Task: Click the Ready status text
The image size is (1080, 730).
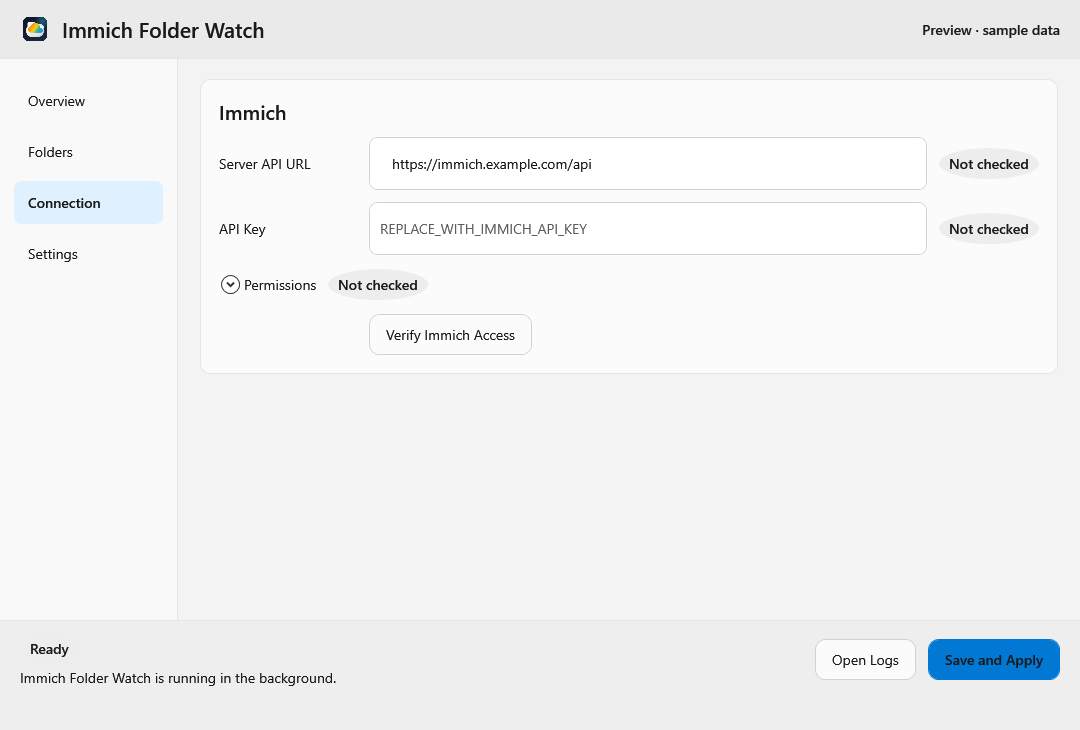Action: [49, 649]
